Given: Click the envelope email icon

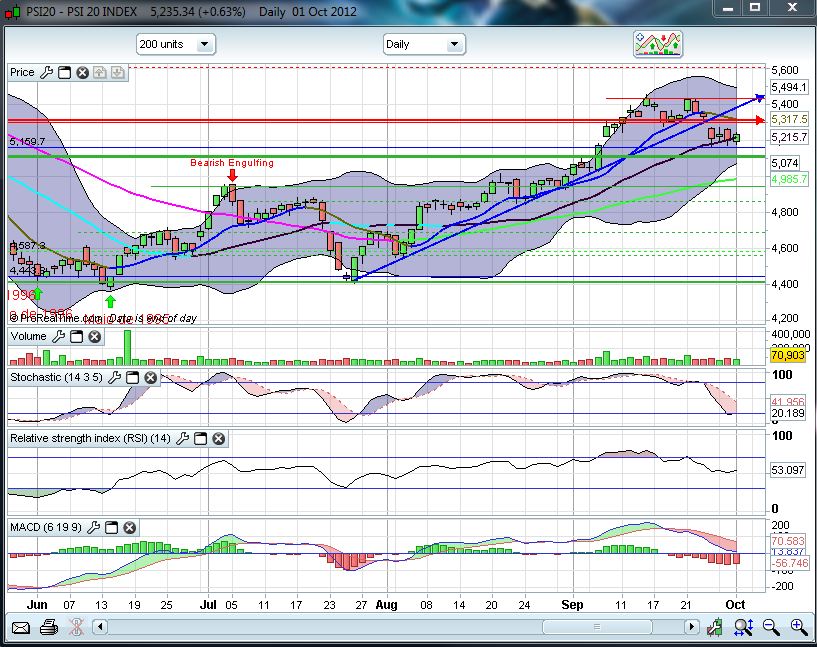Looking at the screenshot, I should (21, 627).
